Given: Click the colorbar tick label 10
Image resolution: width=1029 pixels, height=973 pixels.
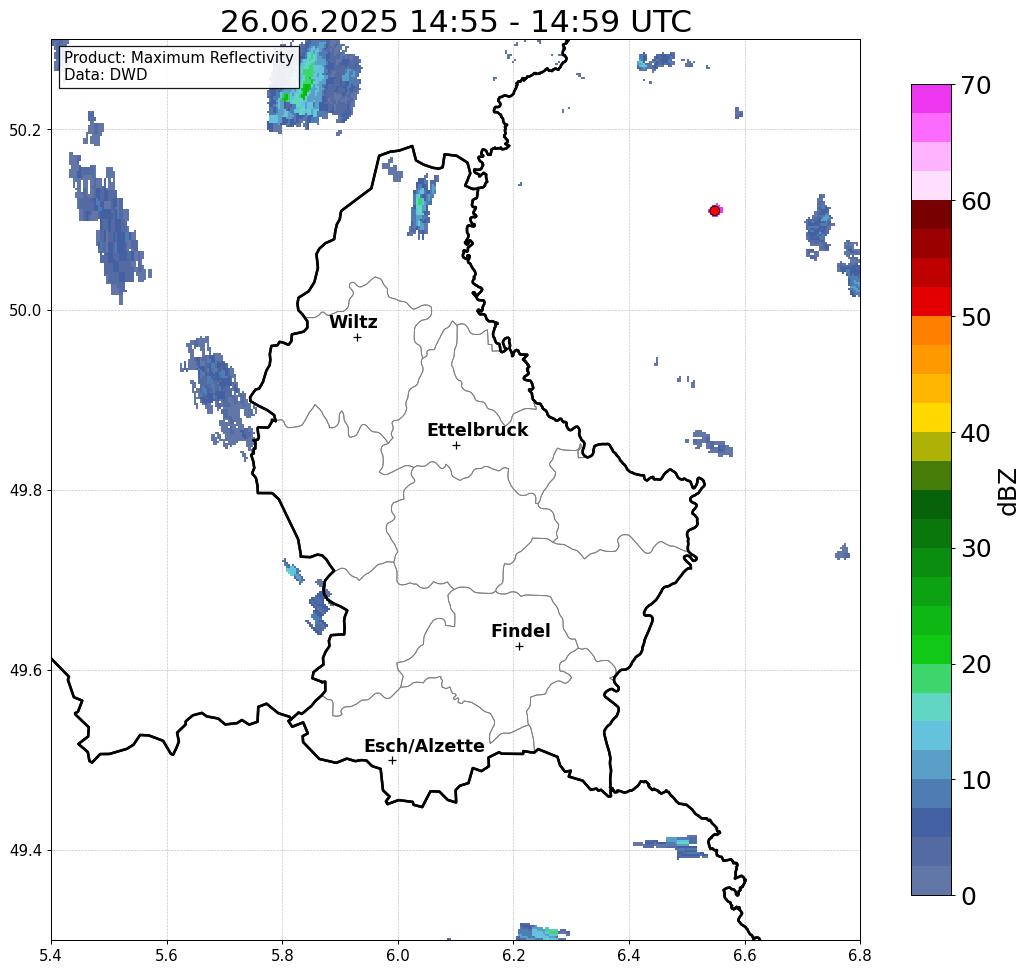Looking at the screenshot, I should coord(975,780).
